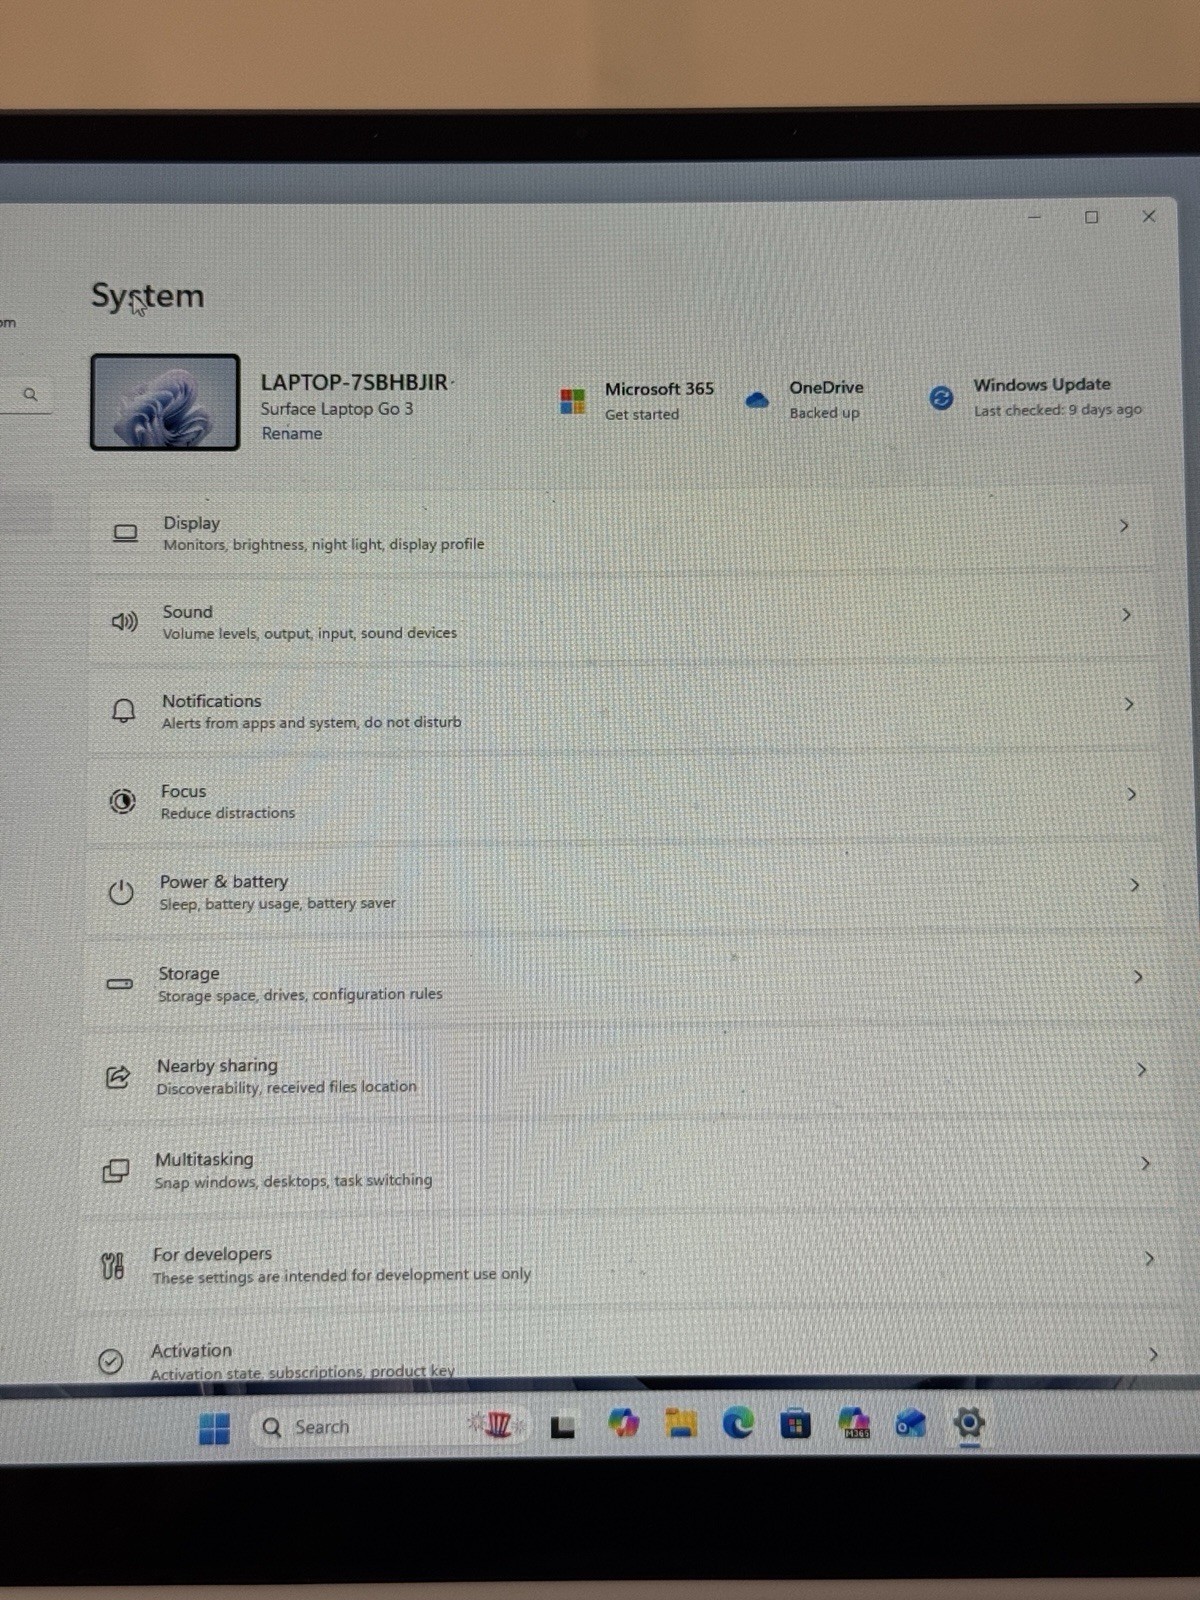The height and width of the screenshot is (1600, 1200).
Task: Open File Explorer from the taskbar
Action: point(681,1423)
